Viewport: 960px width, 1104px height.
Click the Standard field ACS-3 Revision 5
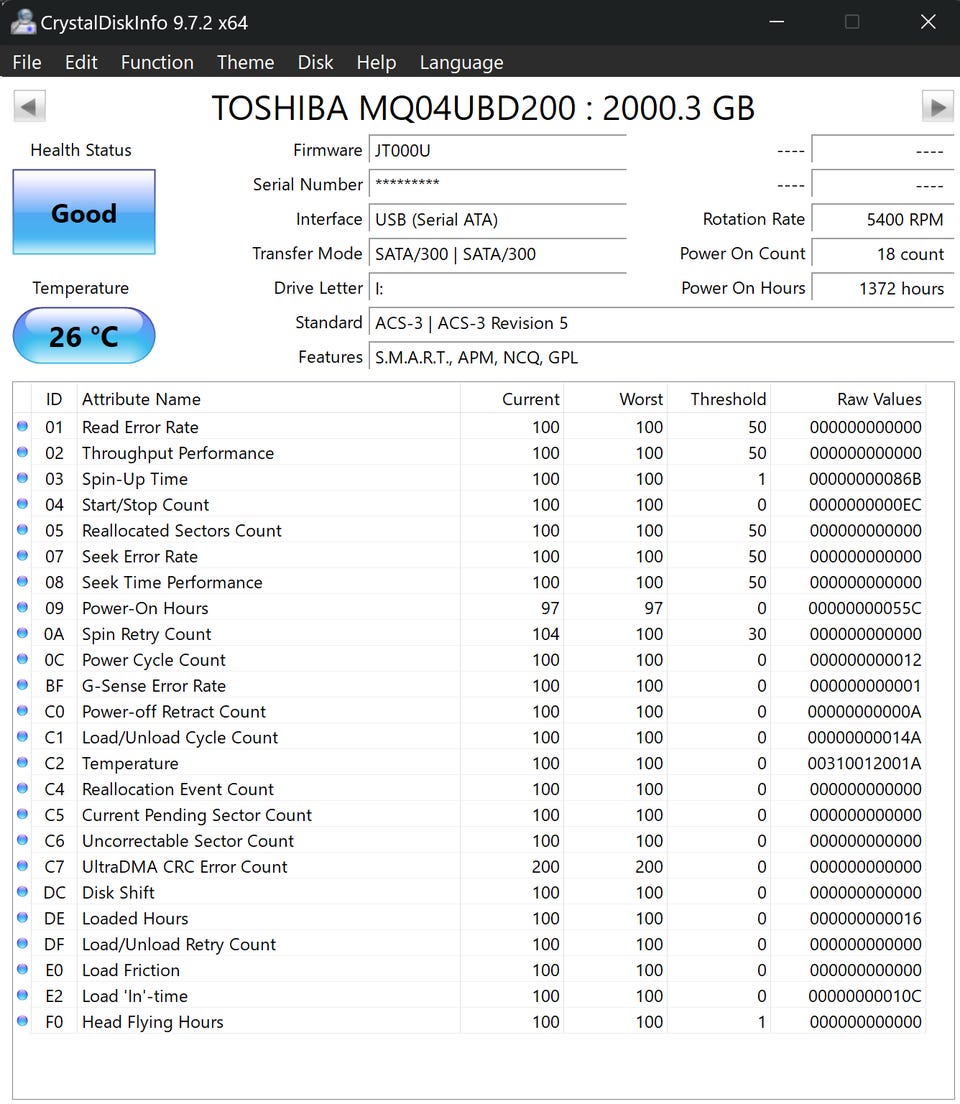[661, 322]
